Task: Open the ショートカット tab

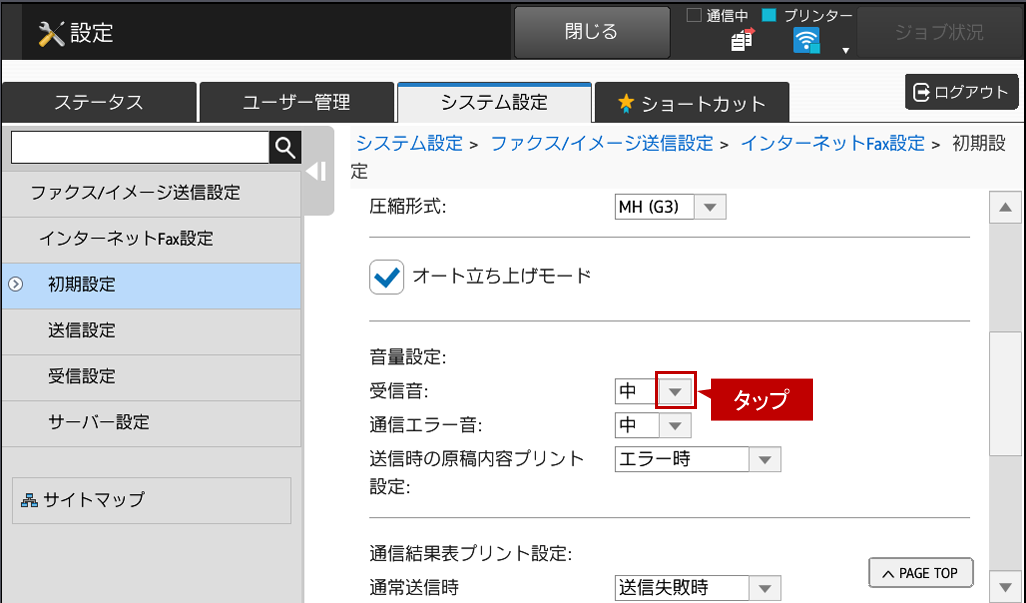Action: click(692, 103)
